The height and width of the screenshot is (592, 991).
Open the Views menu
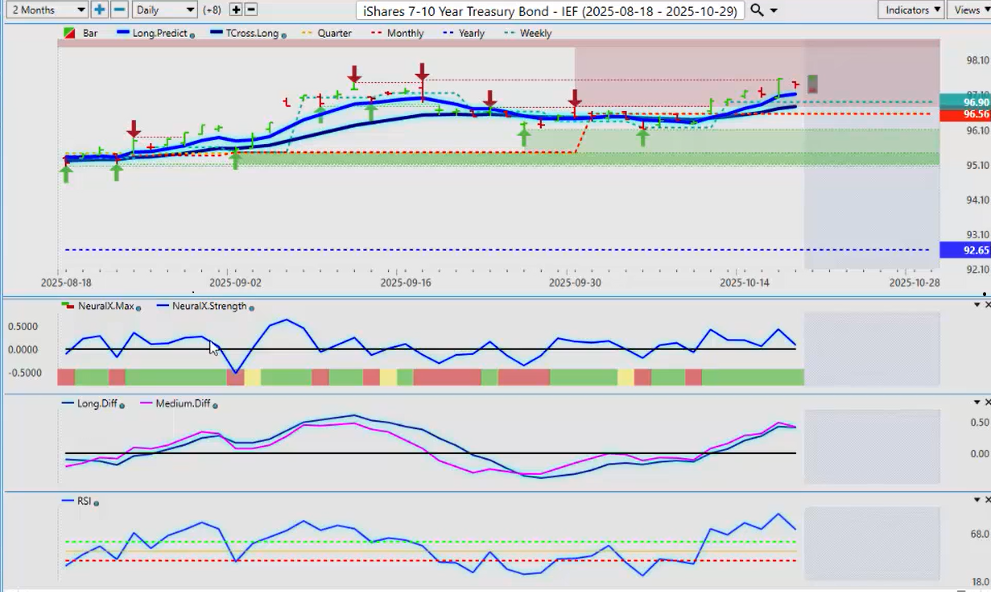coord(968,9)
